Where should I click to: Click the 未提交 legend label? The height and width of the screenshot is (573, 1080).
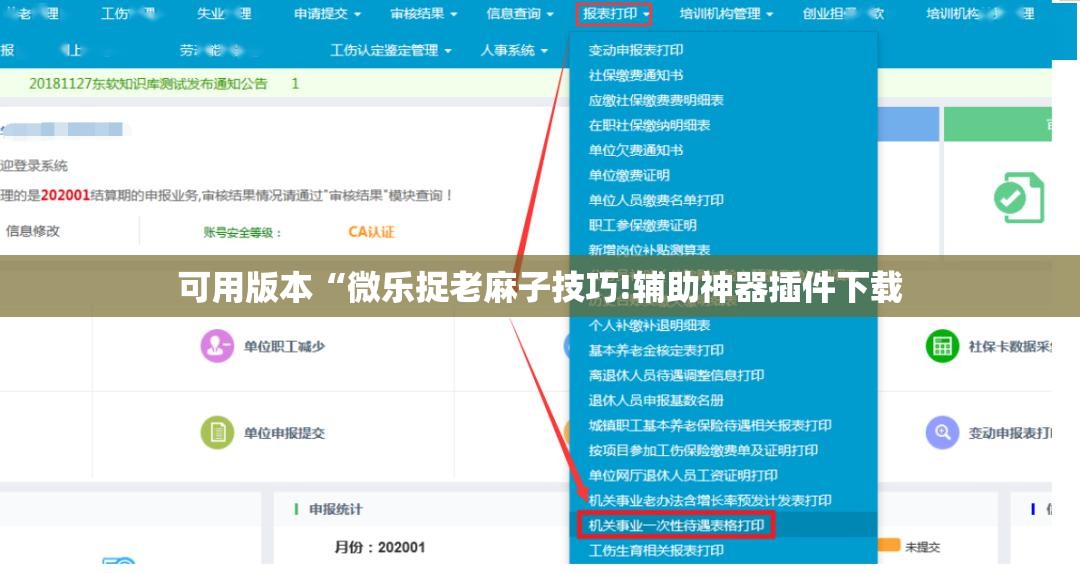click(922, 547)
